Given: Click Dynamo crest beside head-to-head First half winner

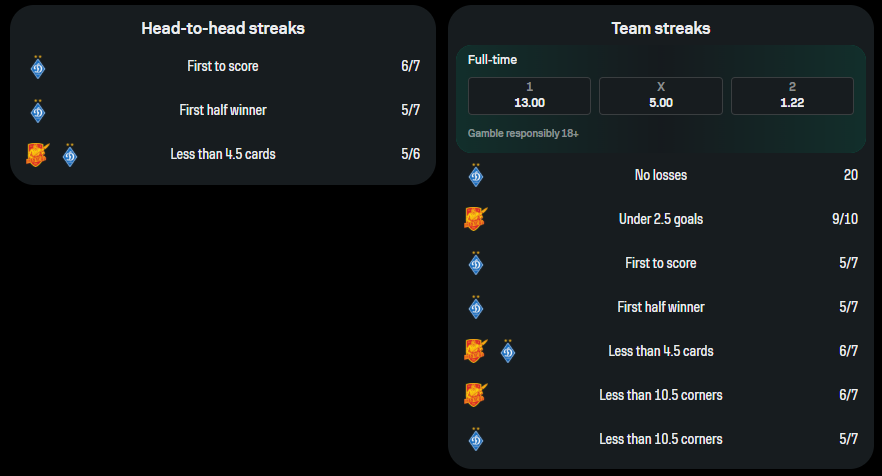Looking at the screenshot, I should pyautogui.click(x=38, y=111).
